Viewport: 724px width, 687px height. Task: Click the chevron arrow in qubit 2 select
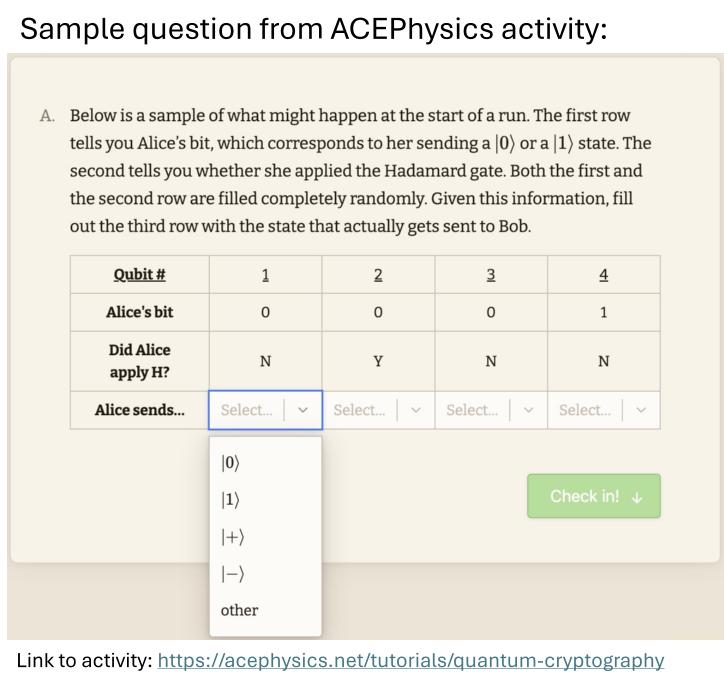(416, 410)
